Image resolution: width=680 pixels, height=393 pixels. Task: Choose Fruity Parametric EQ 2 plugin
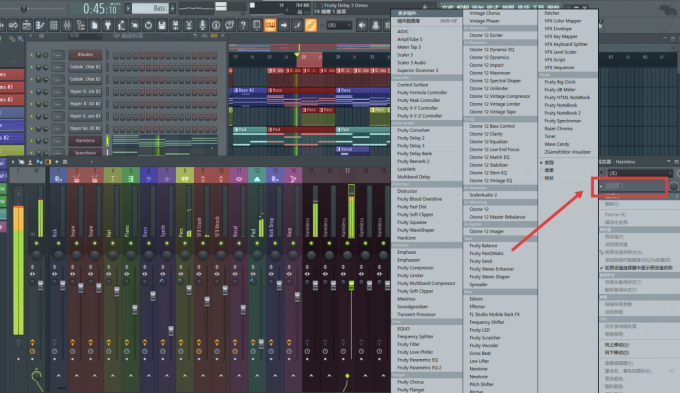point(419,368)
